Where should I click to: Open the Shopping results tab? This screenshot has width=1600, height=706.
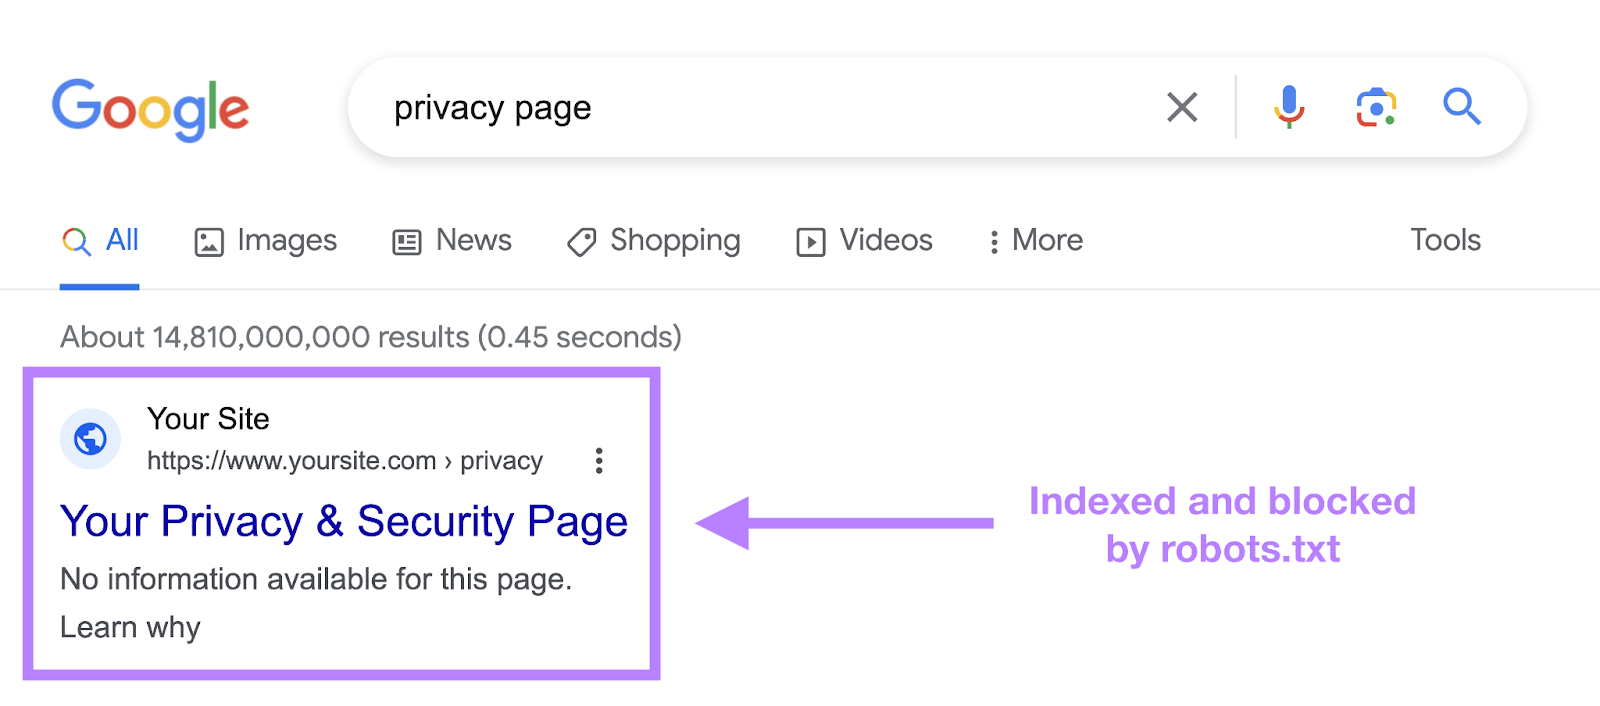654,241
